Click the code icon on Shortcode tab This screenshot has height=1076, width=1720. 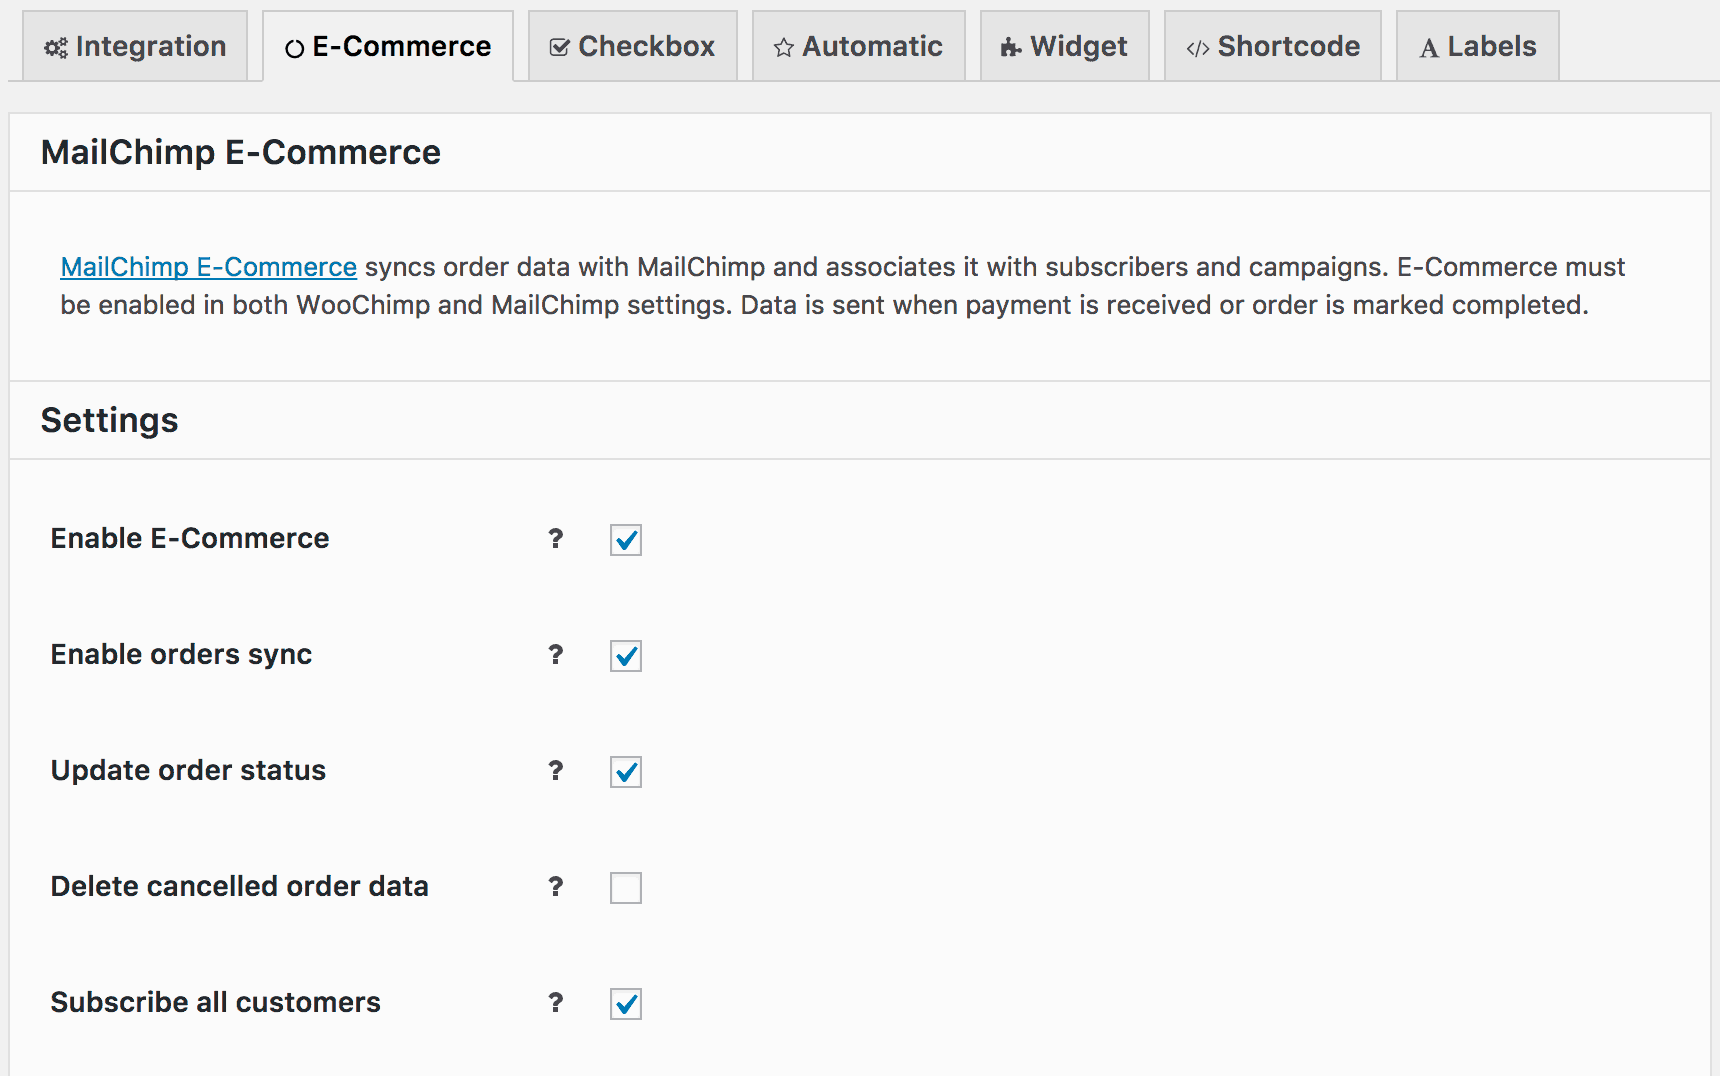coord(1197,46)
